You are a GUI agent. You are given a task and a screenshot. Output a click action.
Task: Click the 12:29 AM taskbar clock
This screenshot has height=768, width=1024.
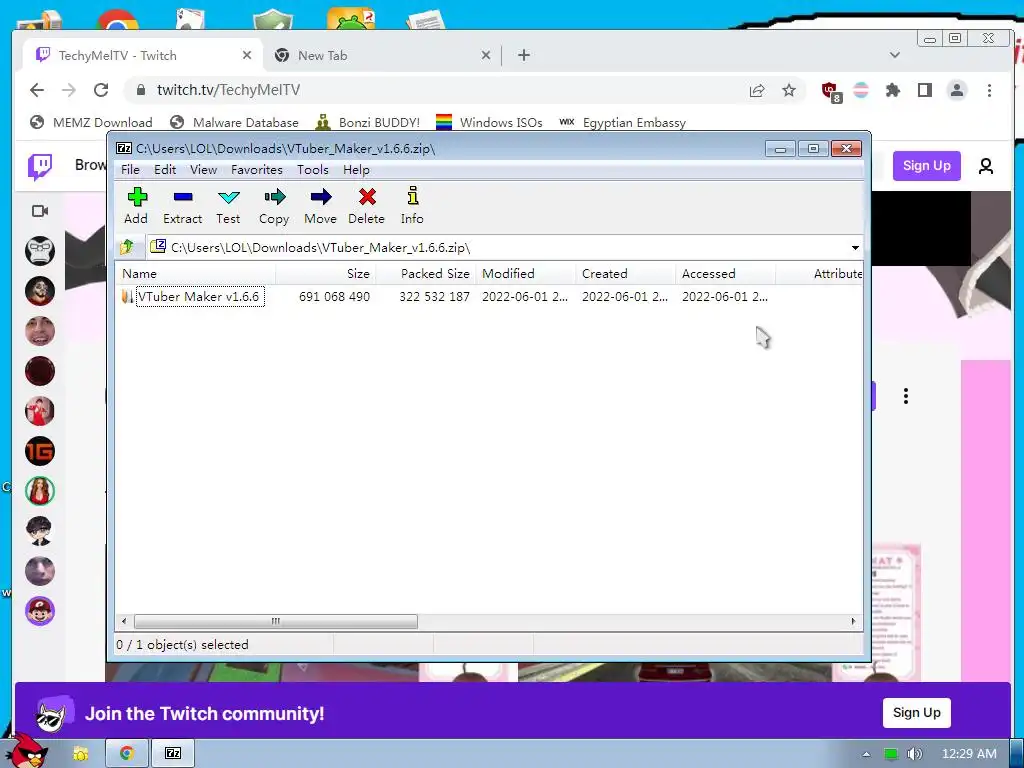(x=969, y=754)
